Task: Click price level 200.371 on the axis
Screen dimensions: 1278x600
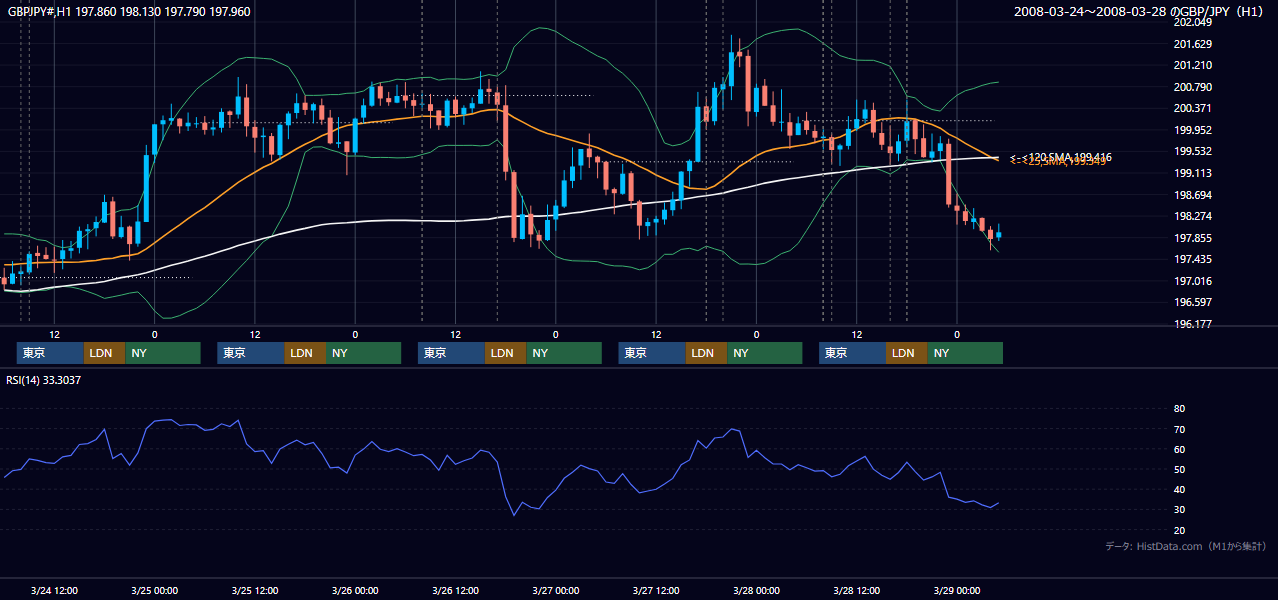Action: [x=1194, y=108]
